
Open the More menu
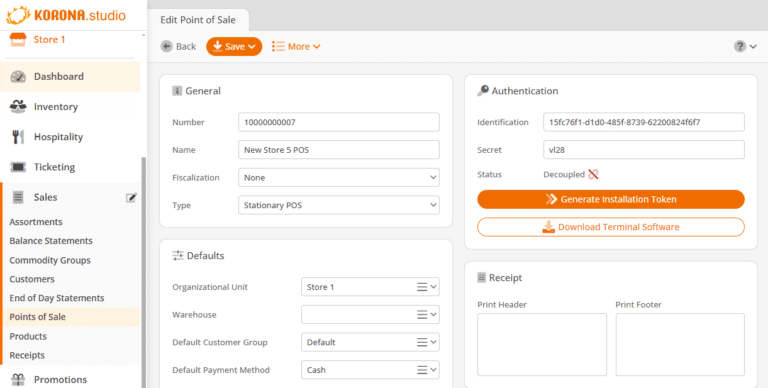(296, 47)
